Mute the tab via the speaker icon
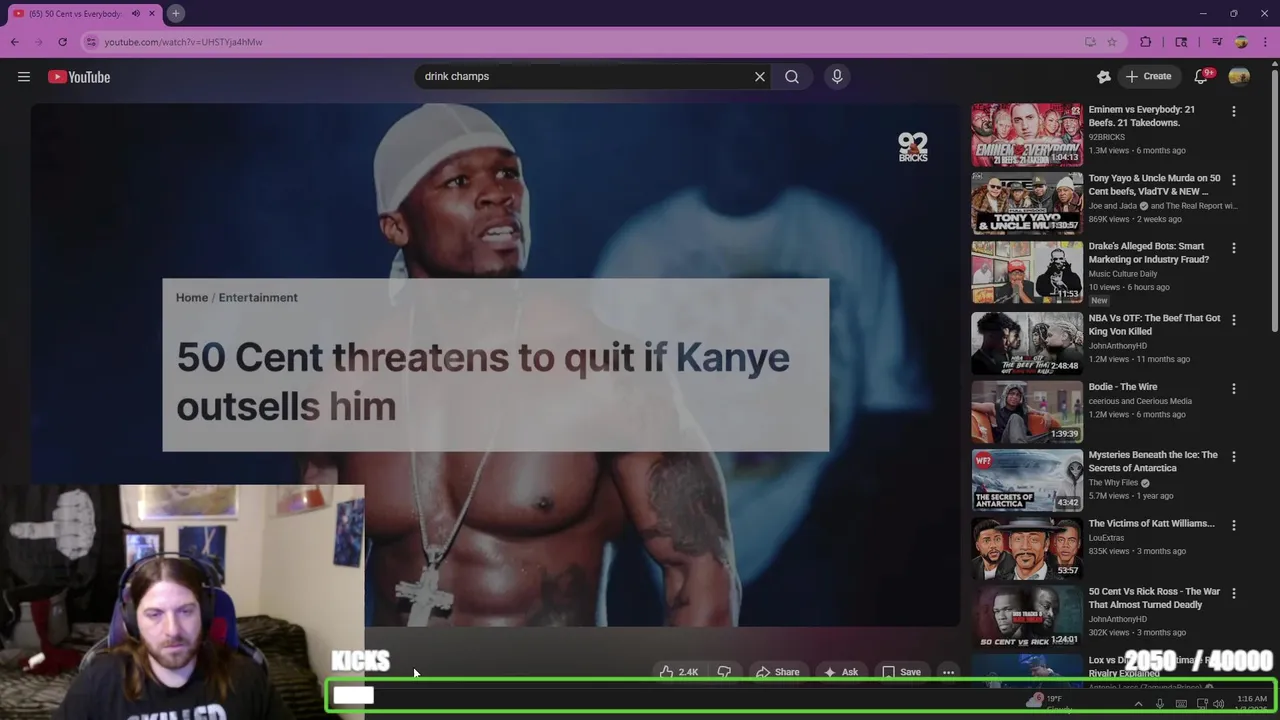This screenshot has height=720, width=1280. click(x=135, y=14)
